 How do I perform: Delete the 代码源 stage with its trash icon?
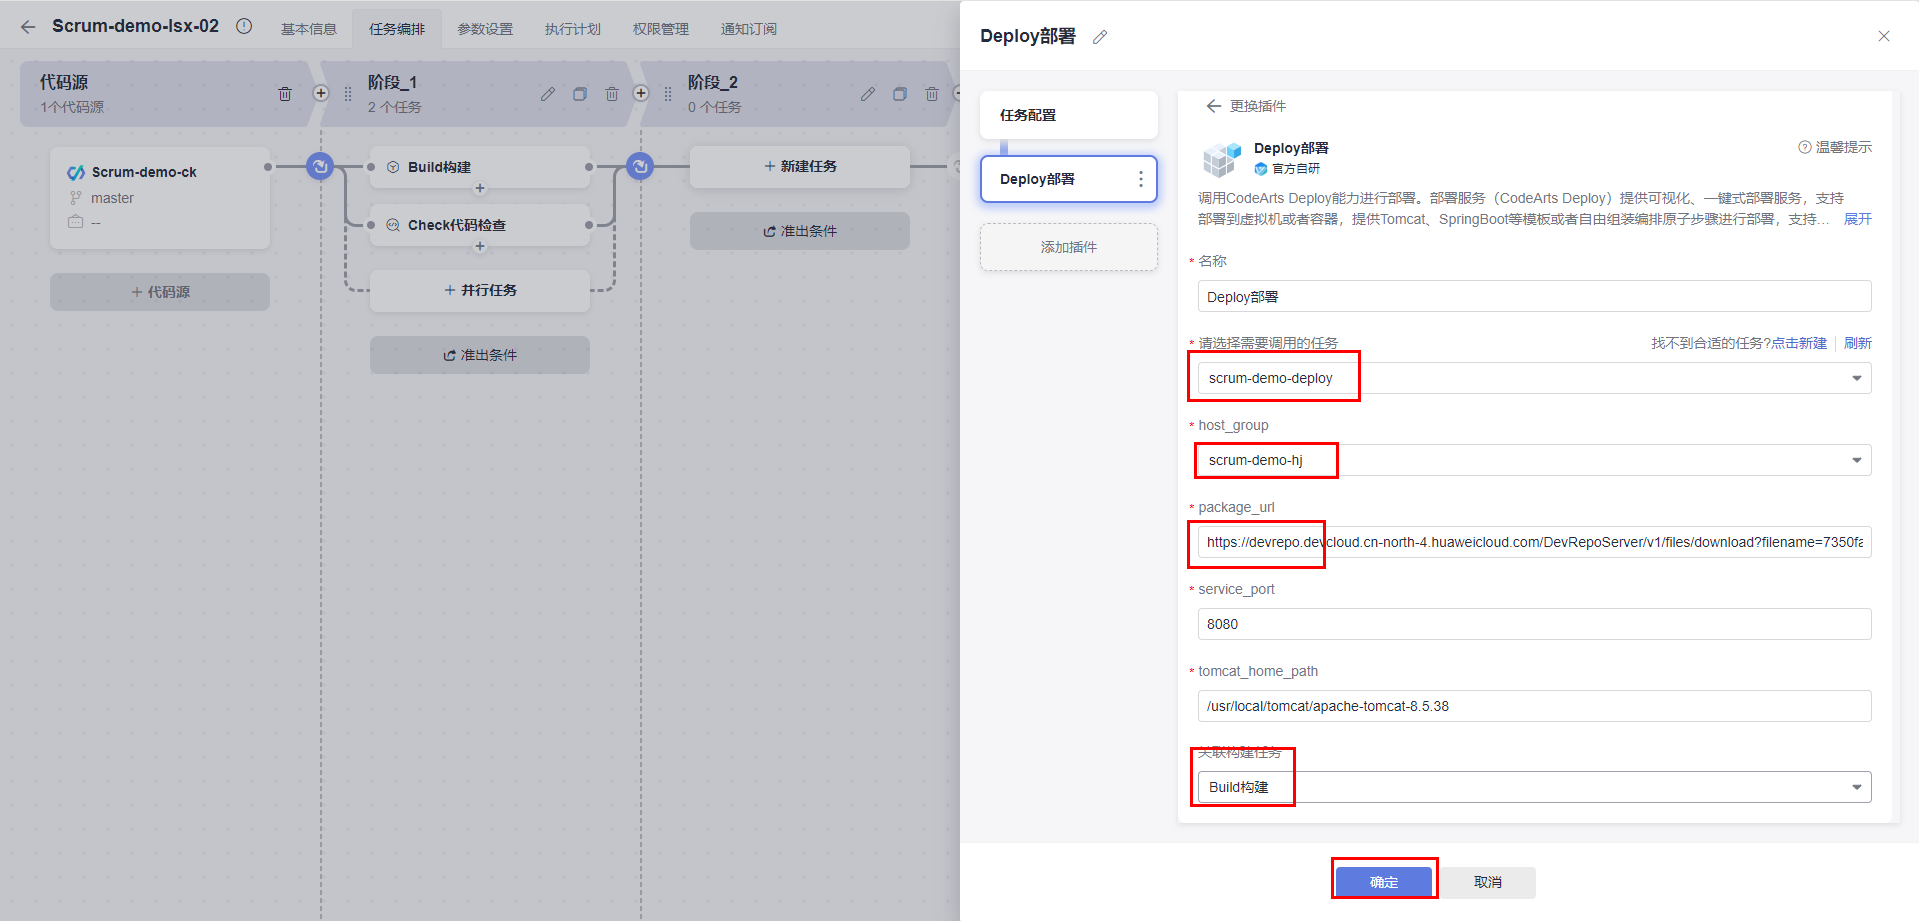(285, 94)
